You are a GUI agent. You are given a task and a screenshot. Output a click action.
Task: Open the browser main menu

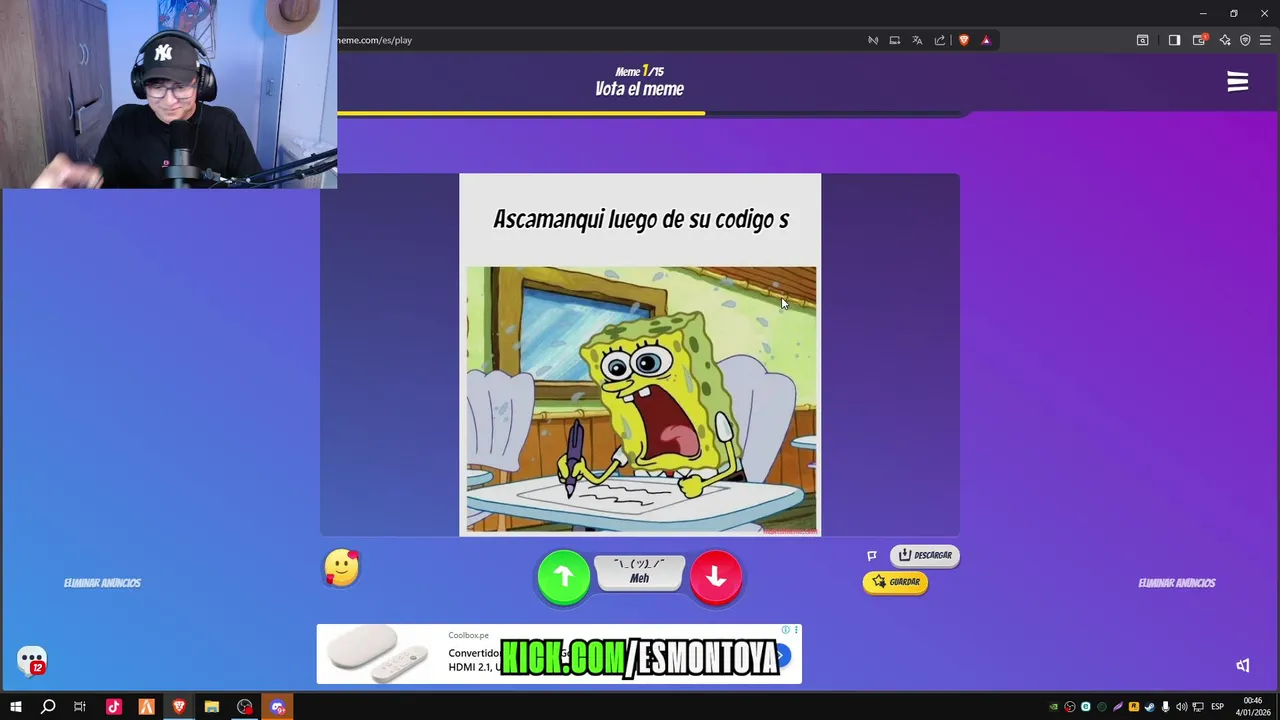(x=1265, y=40)
